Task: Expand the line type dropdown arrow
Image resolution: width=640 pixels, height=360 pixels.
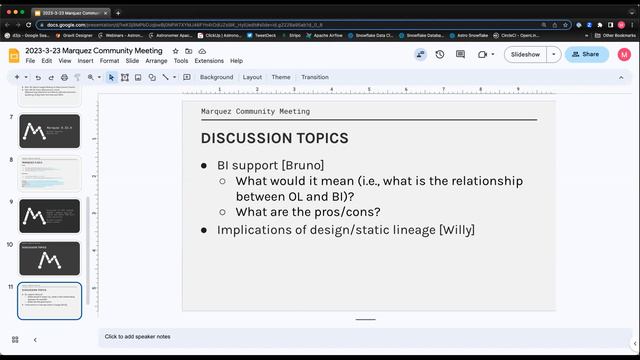Action: 174,77
